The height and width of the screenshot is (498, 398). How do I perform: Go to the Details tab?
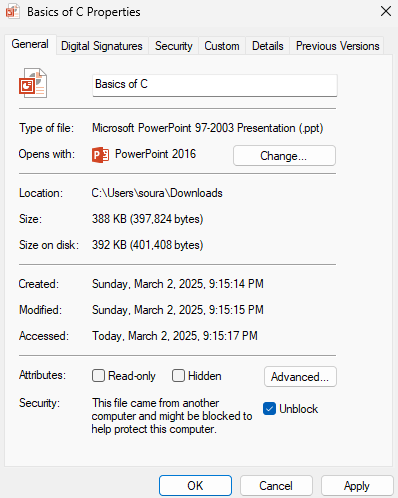click(x=268, y=46)
